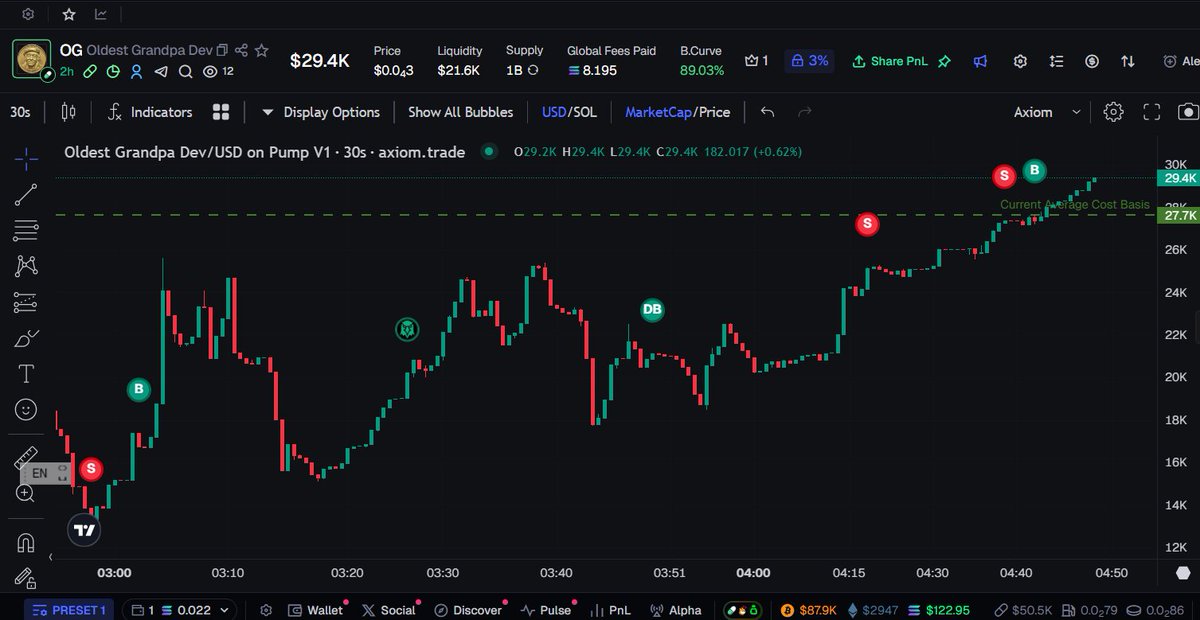This screenshot has height=620, width=1200.
Task: Open the Pulse tab in bottom bar
Action: (x=546, y=609)
